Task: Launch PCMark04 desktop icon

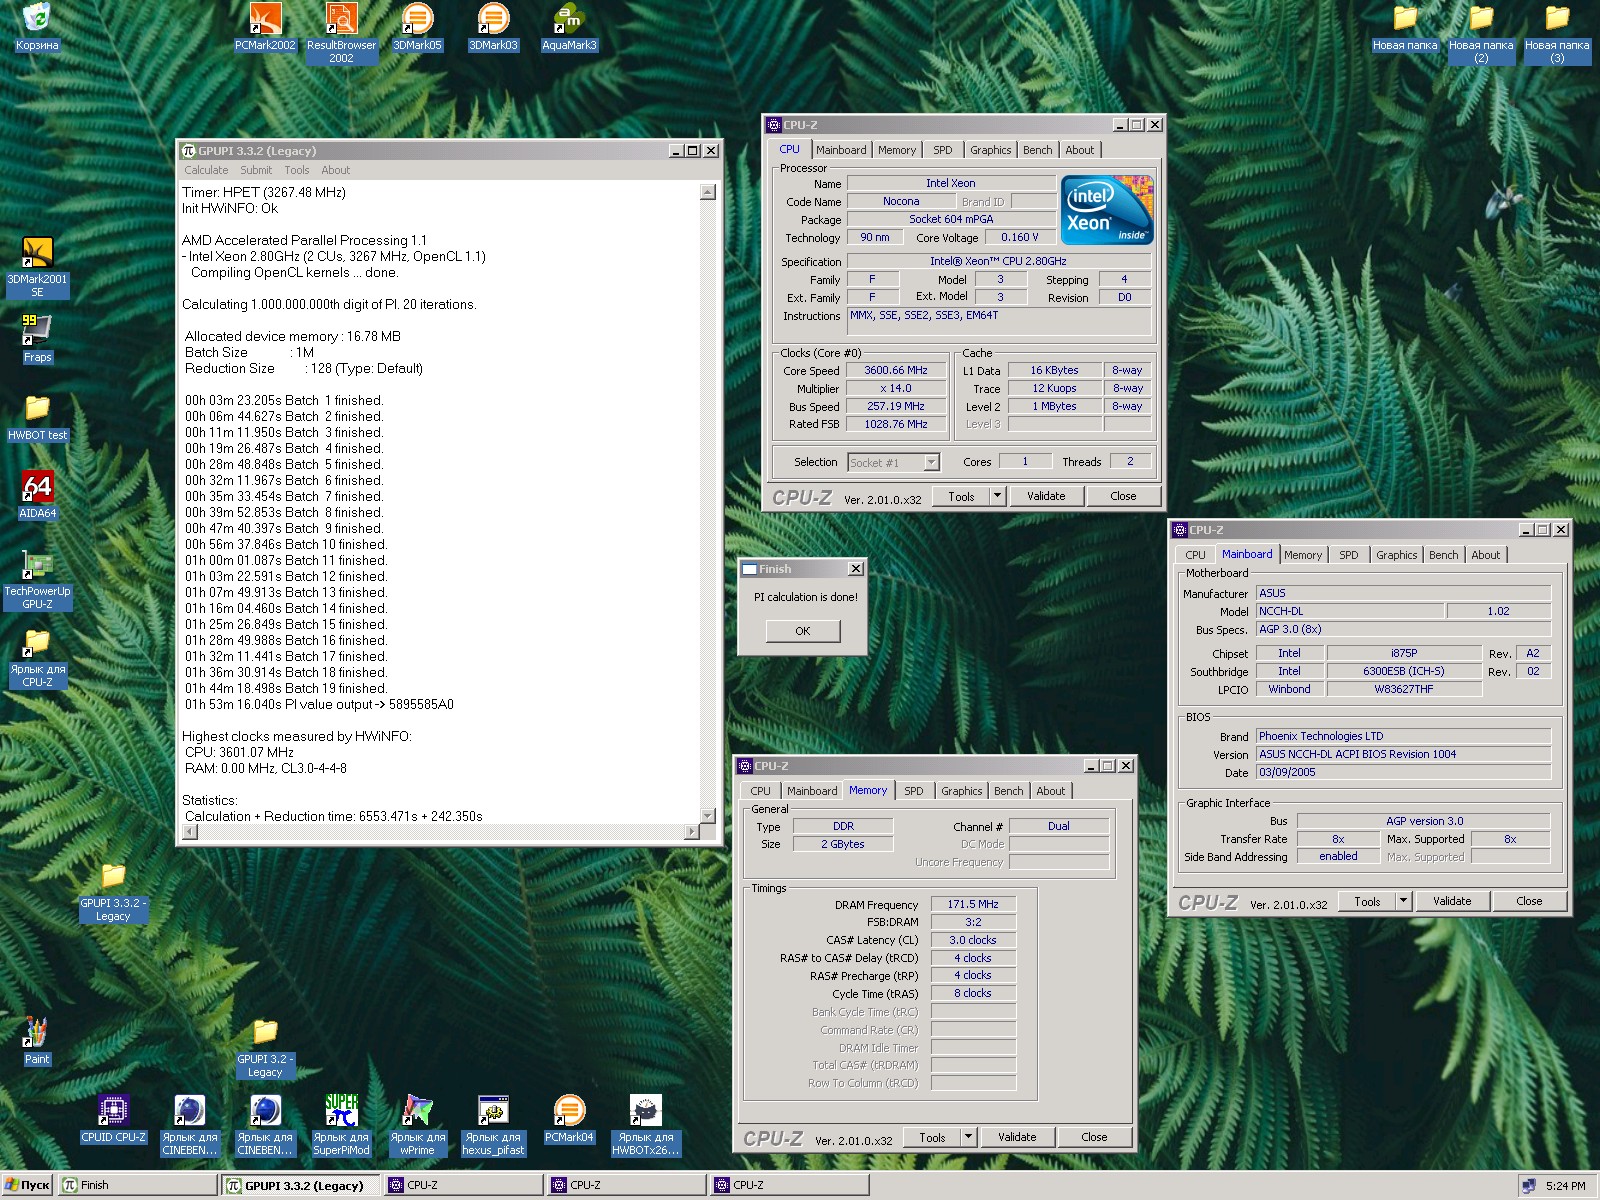Action: pos(569,1118)
